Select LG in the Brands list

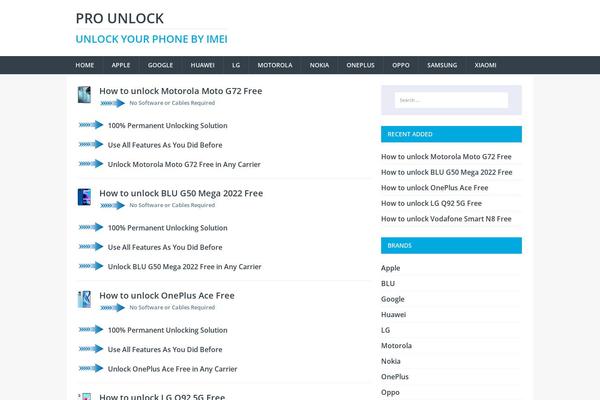coord(385,330)
